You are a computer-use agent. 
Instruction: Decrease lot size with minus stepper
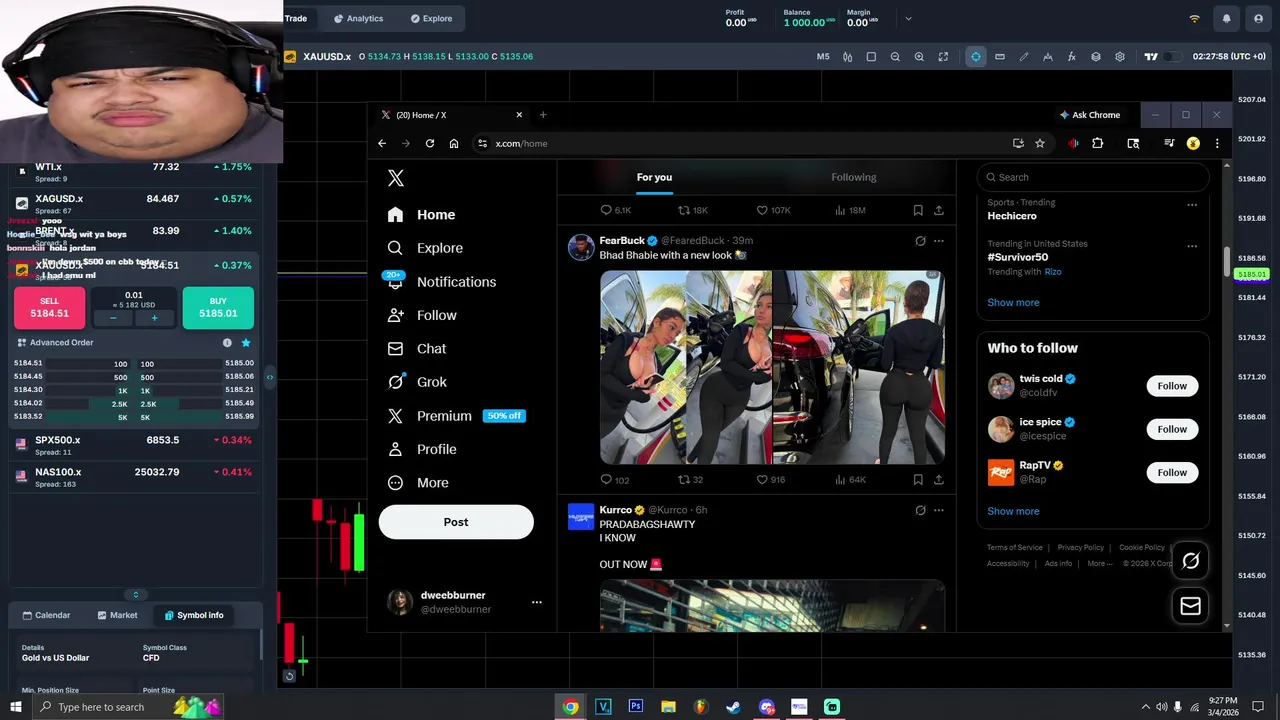point(113,318)
